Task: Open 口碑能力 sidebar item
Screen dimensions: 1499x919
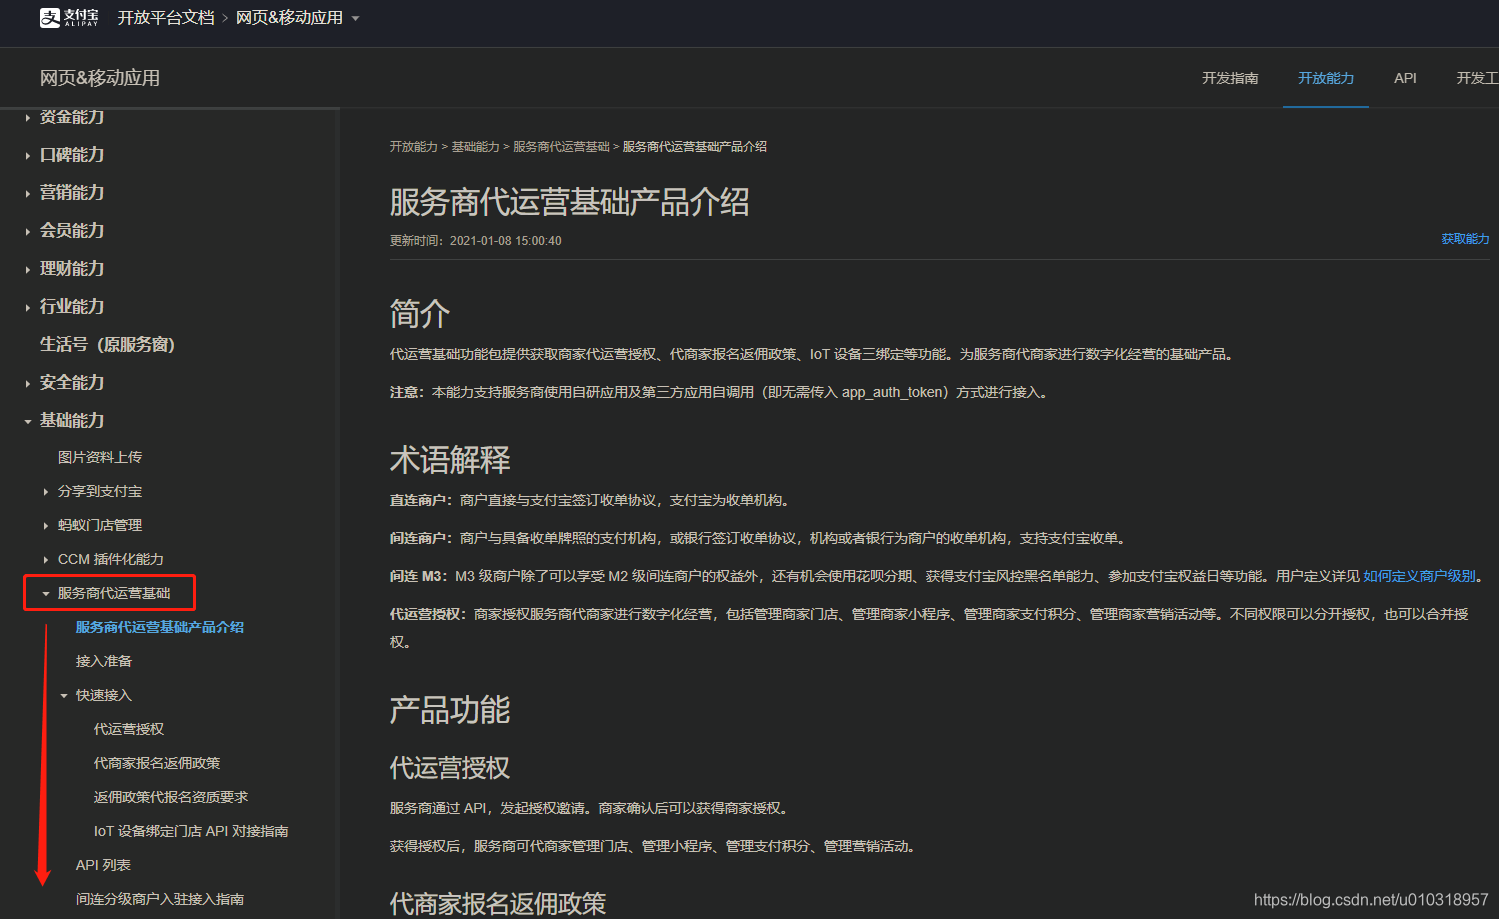Action: click(x=72, y=155)
